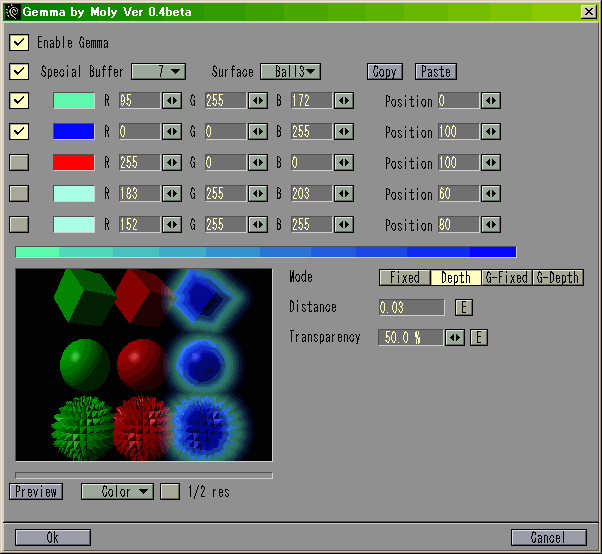Viewport: 602px width, 554px height.
Task: Open the Color preview mode dropdown
Action: coord(117,492)
